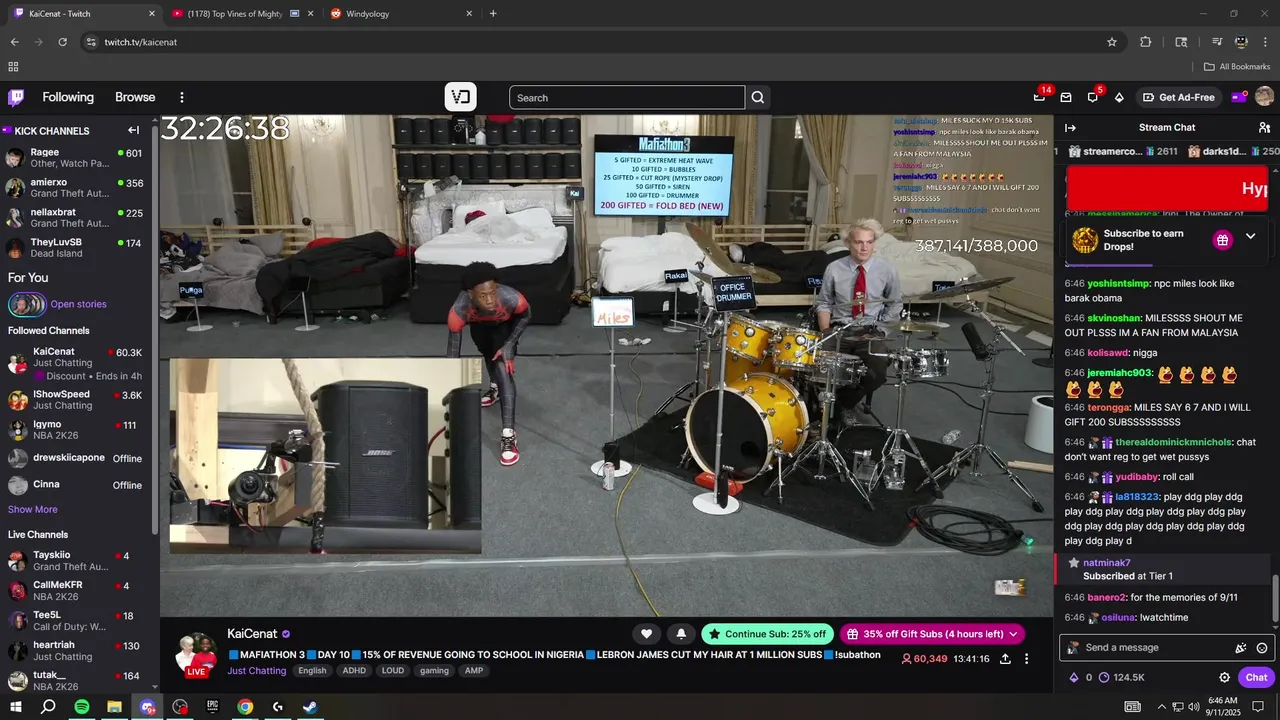Open the chat community users icon

tap(1264, 128)
